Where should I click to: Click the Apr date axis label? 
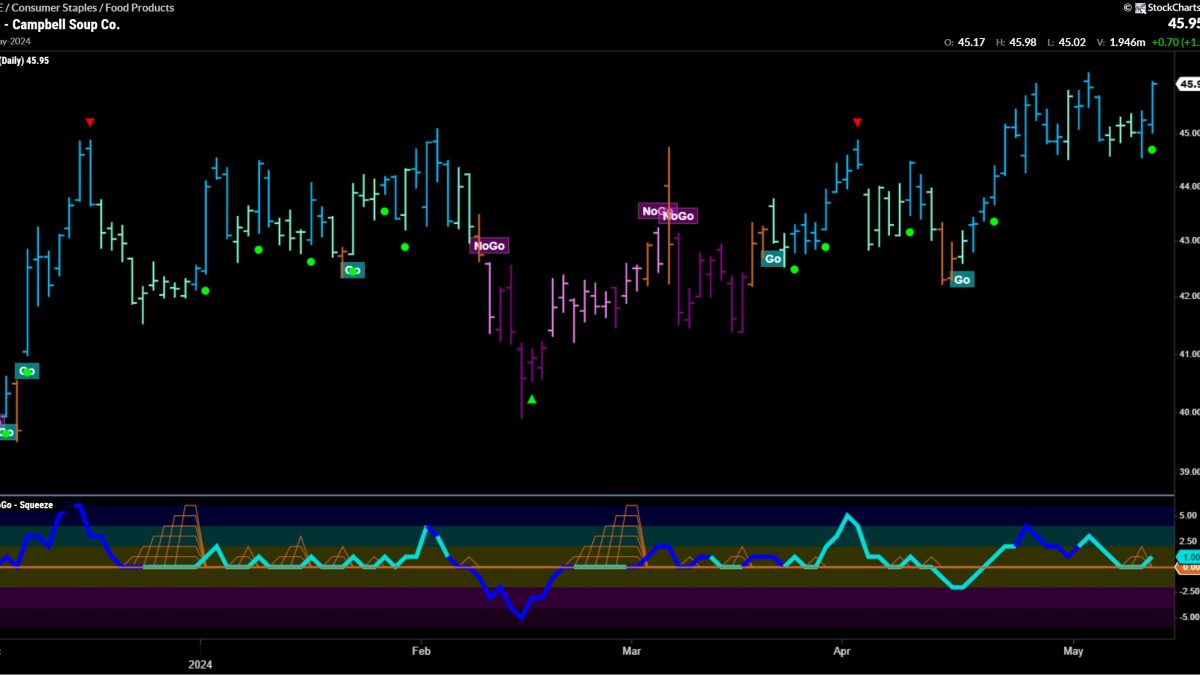842,650
